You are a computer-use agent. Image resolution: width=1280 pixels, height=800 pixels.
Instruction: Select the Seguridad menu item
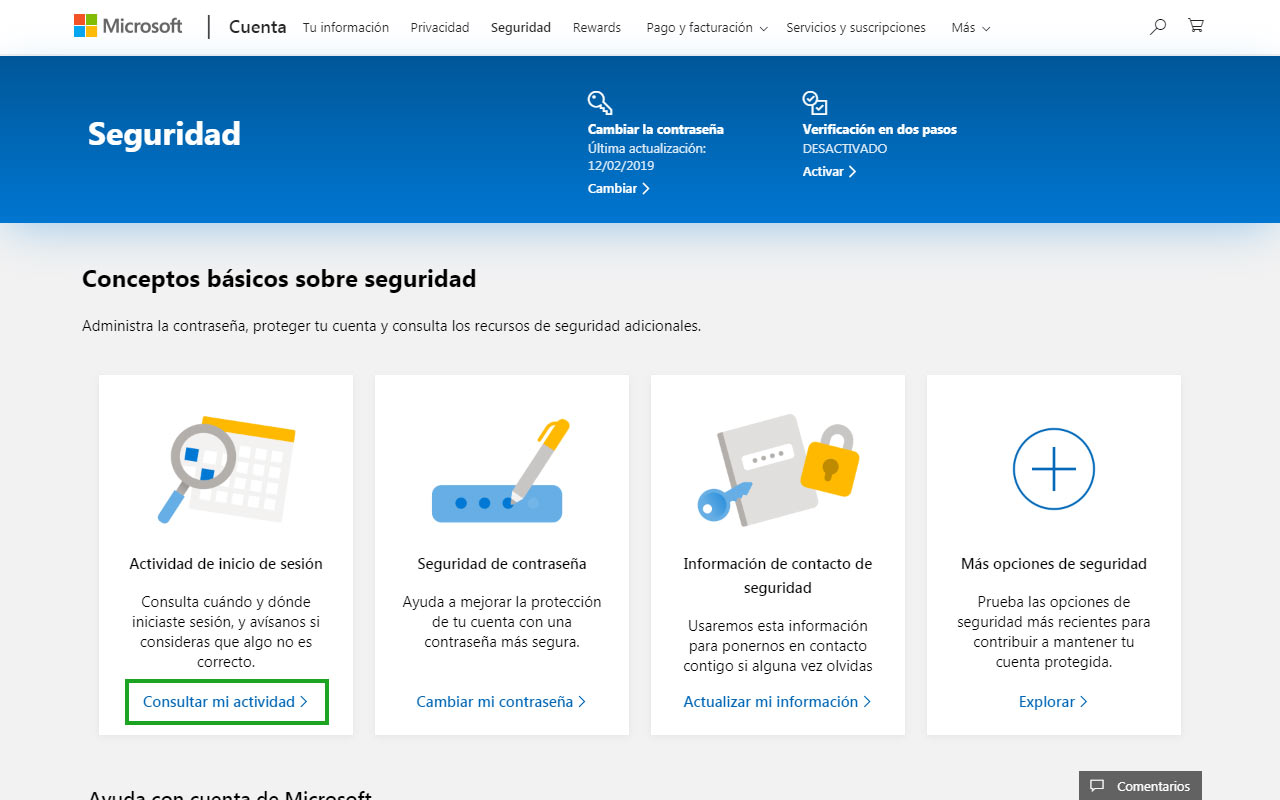coord(521,28)
